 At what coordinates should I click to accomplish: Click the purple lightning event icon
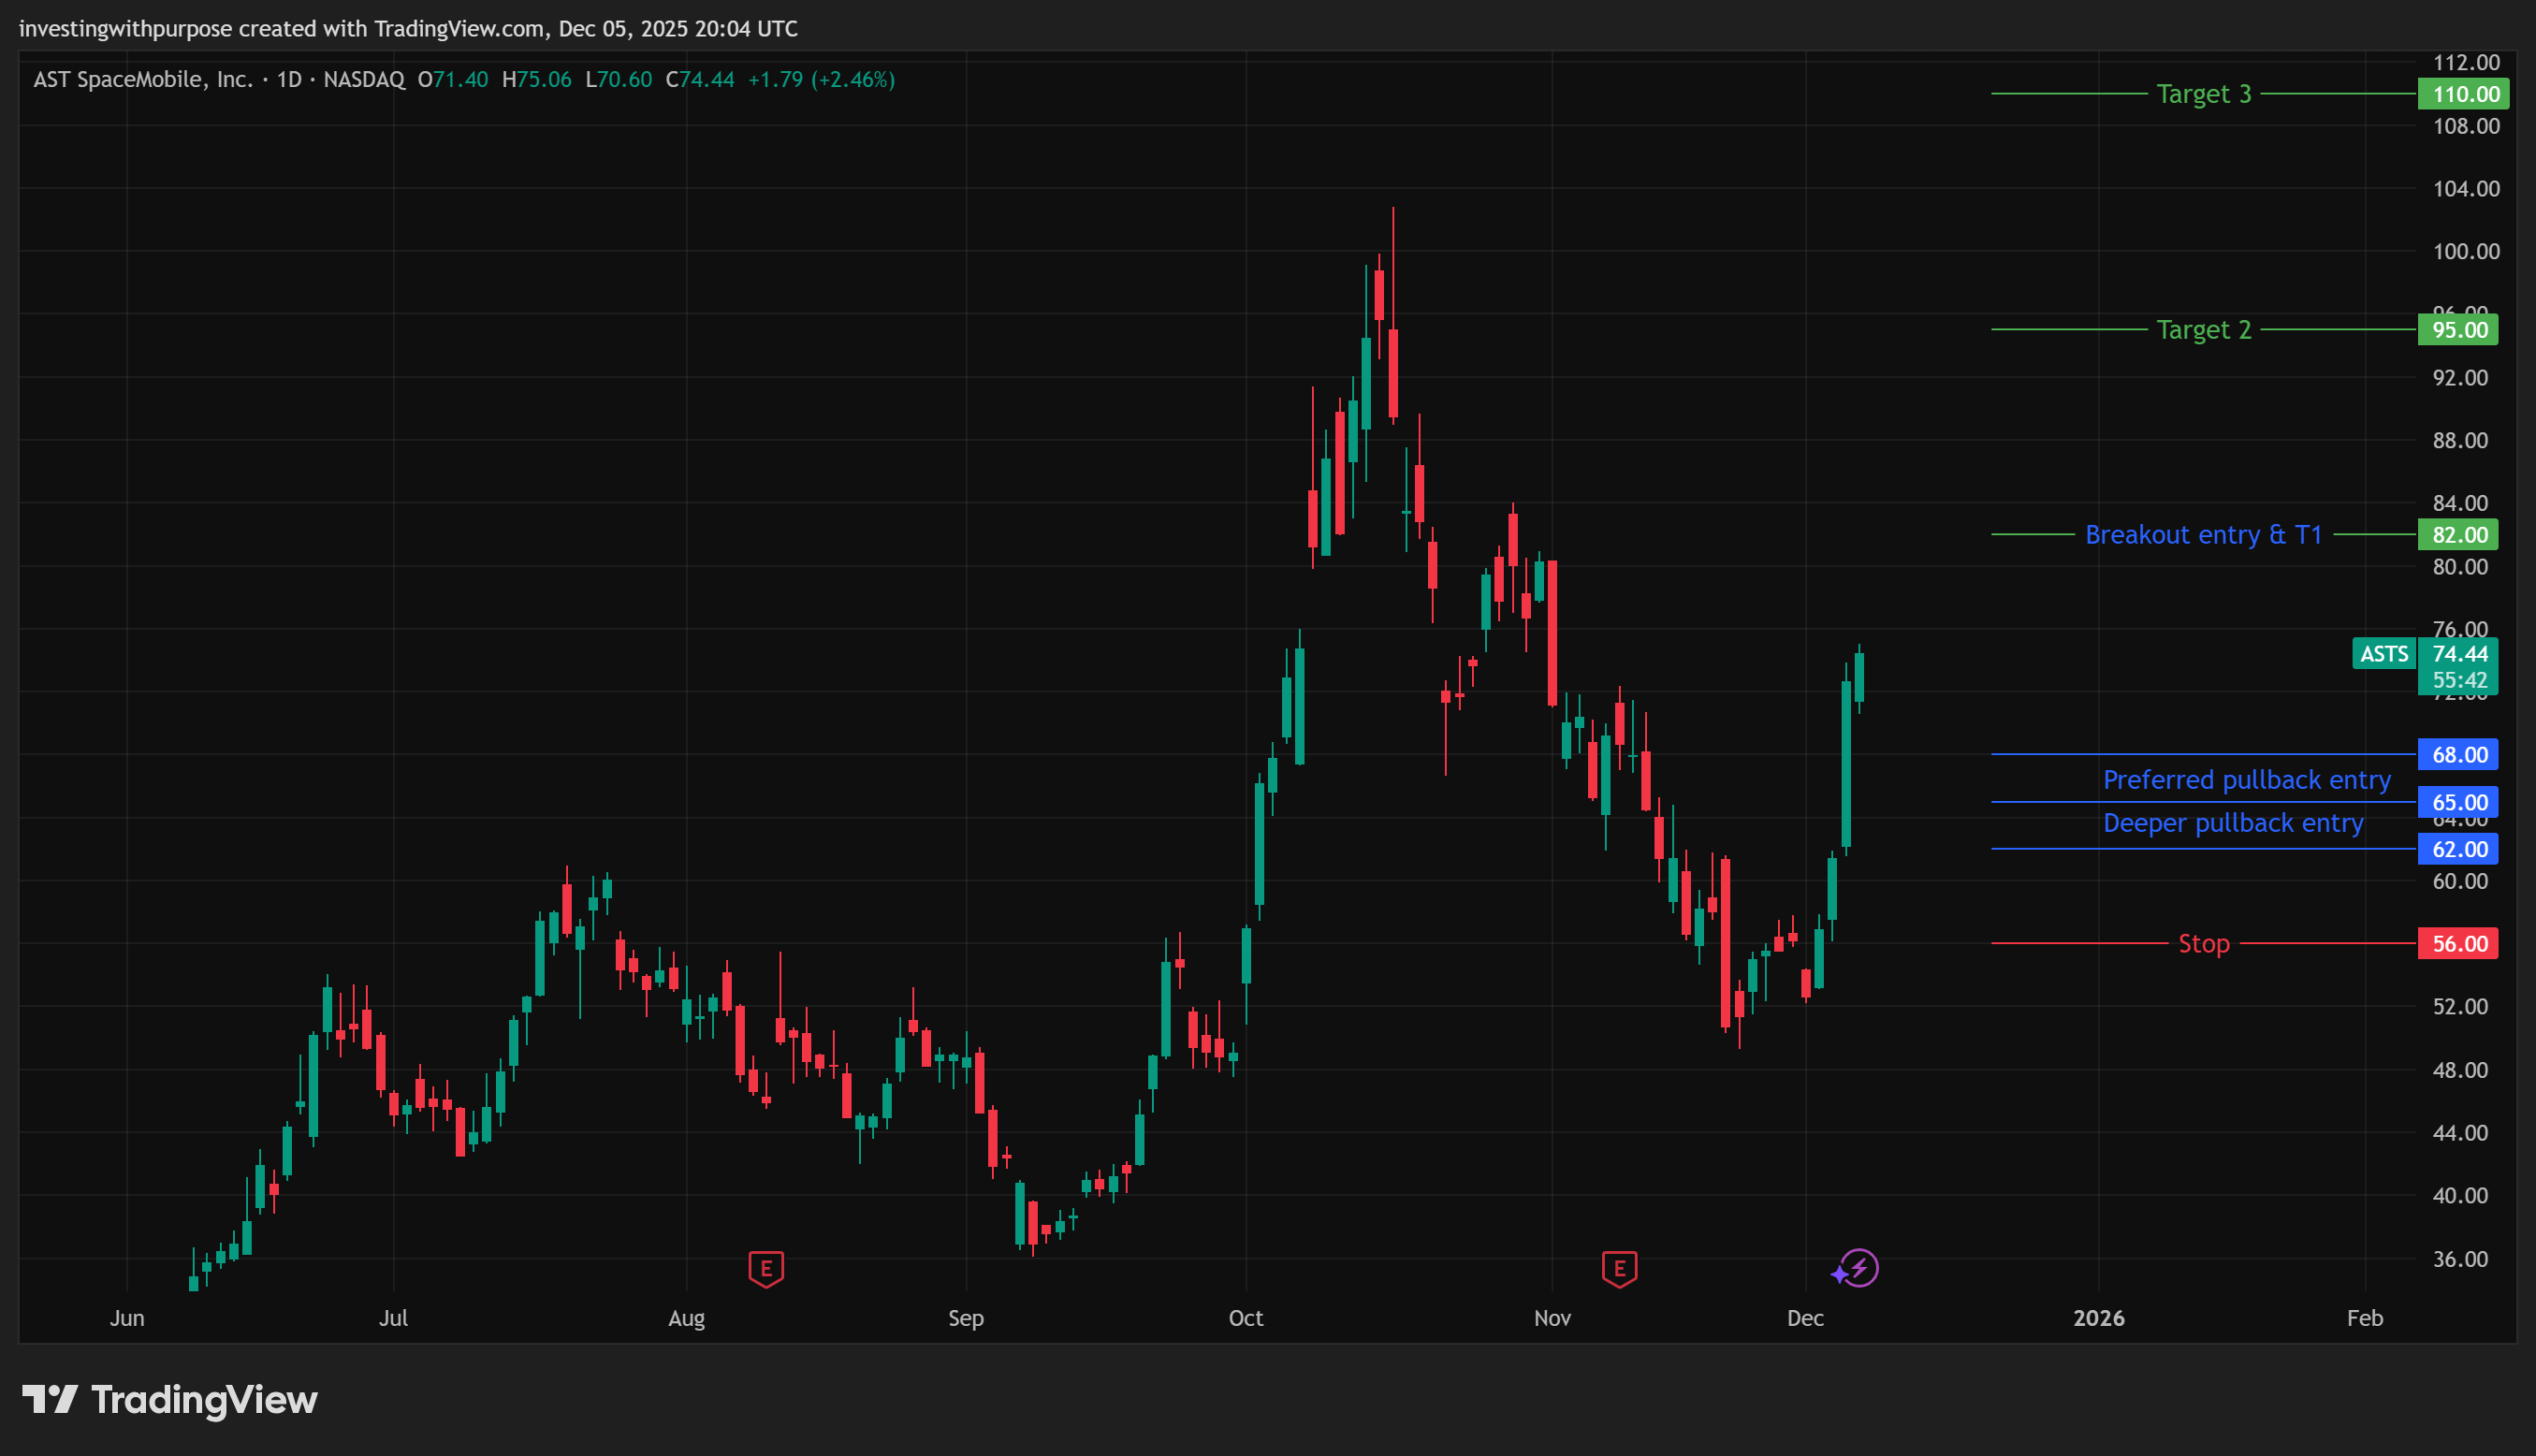[1858, 1268]
